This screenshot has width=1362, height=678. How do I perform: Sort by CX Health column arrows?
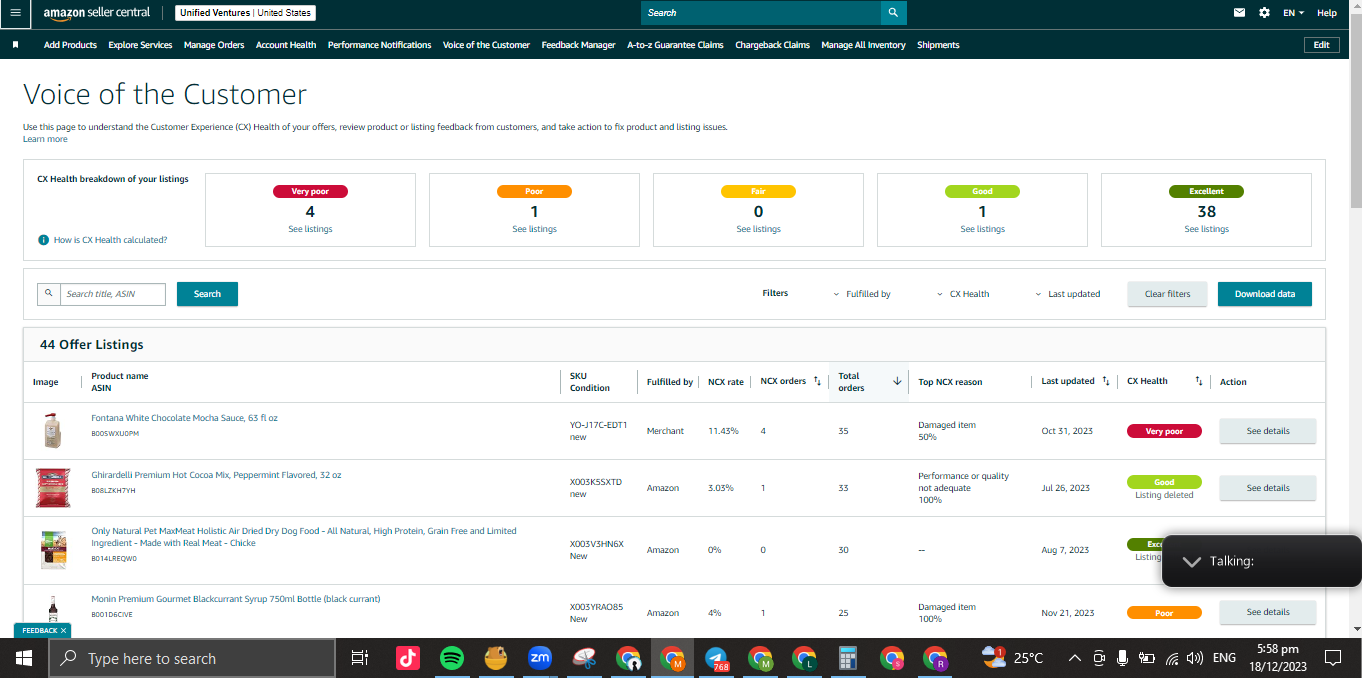tap(1197, 381)
